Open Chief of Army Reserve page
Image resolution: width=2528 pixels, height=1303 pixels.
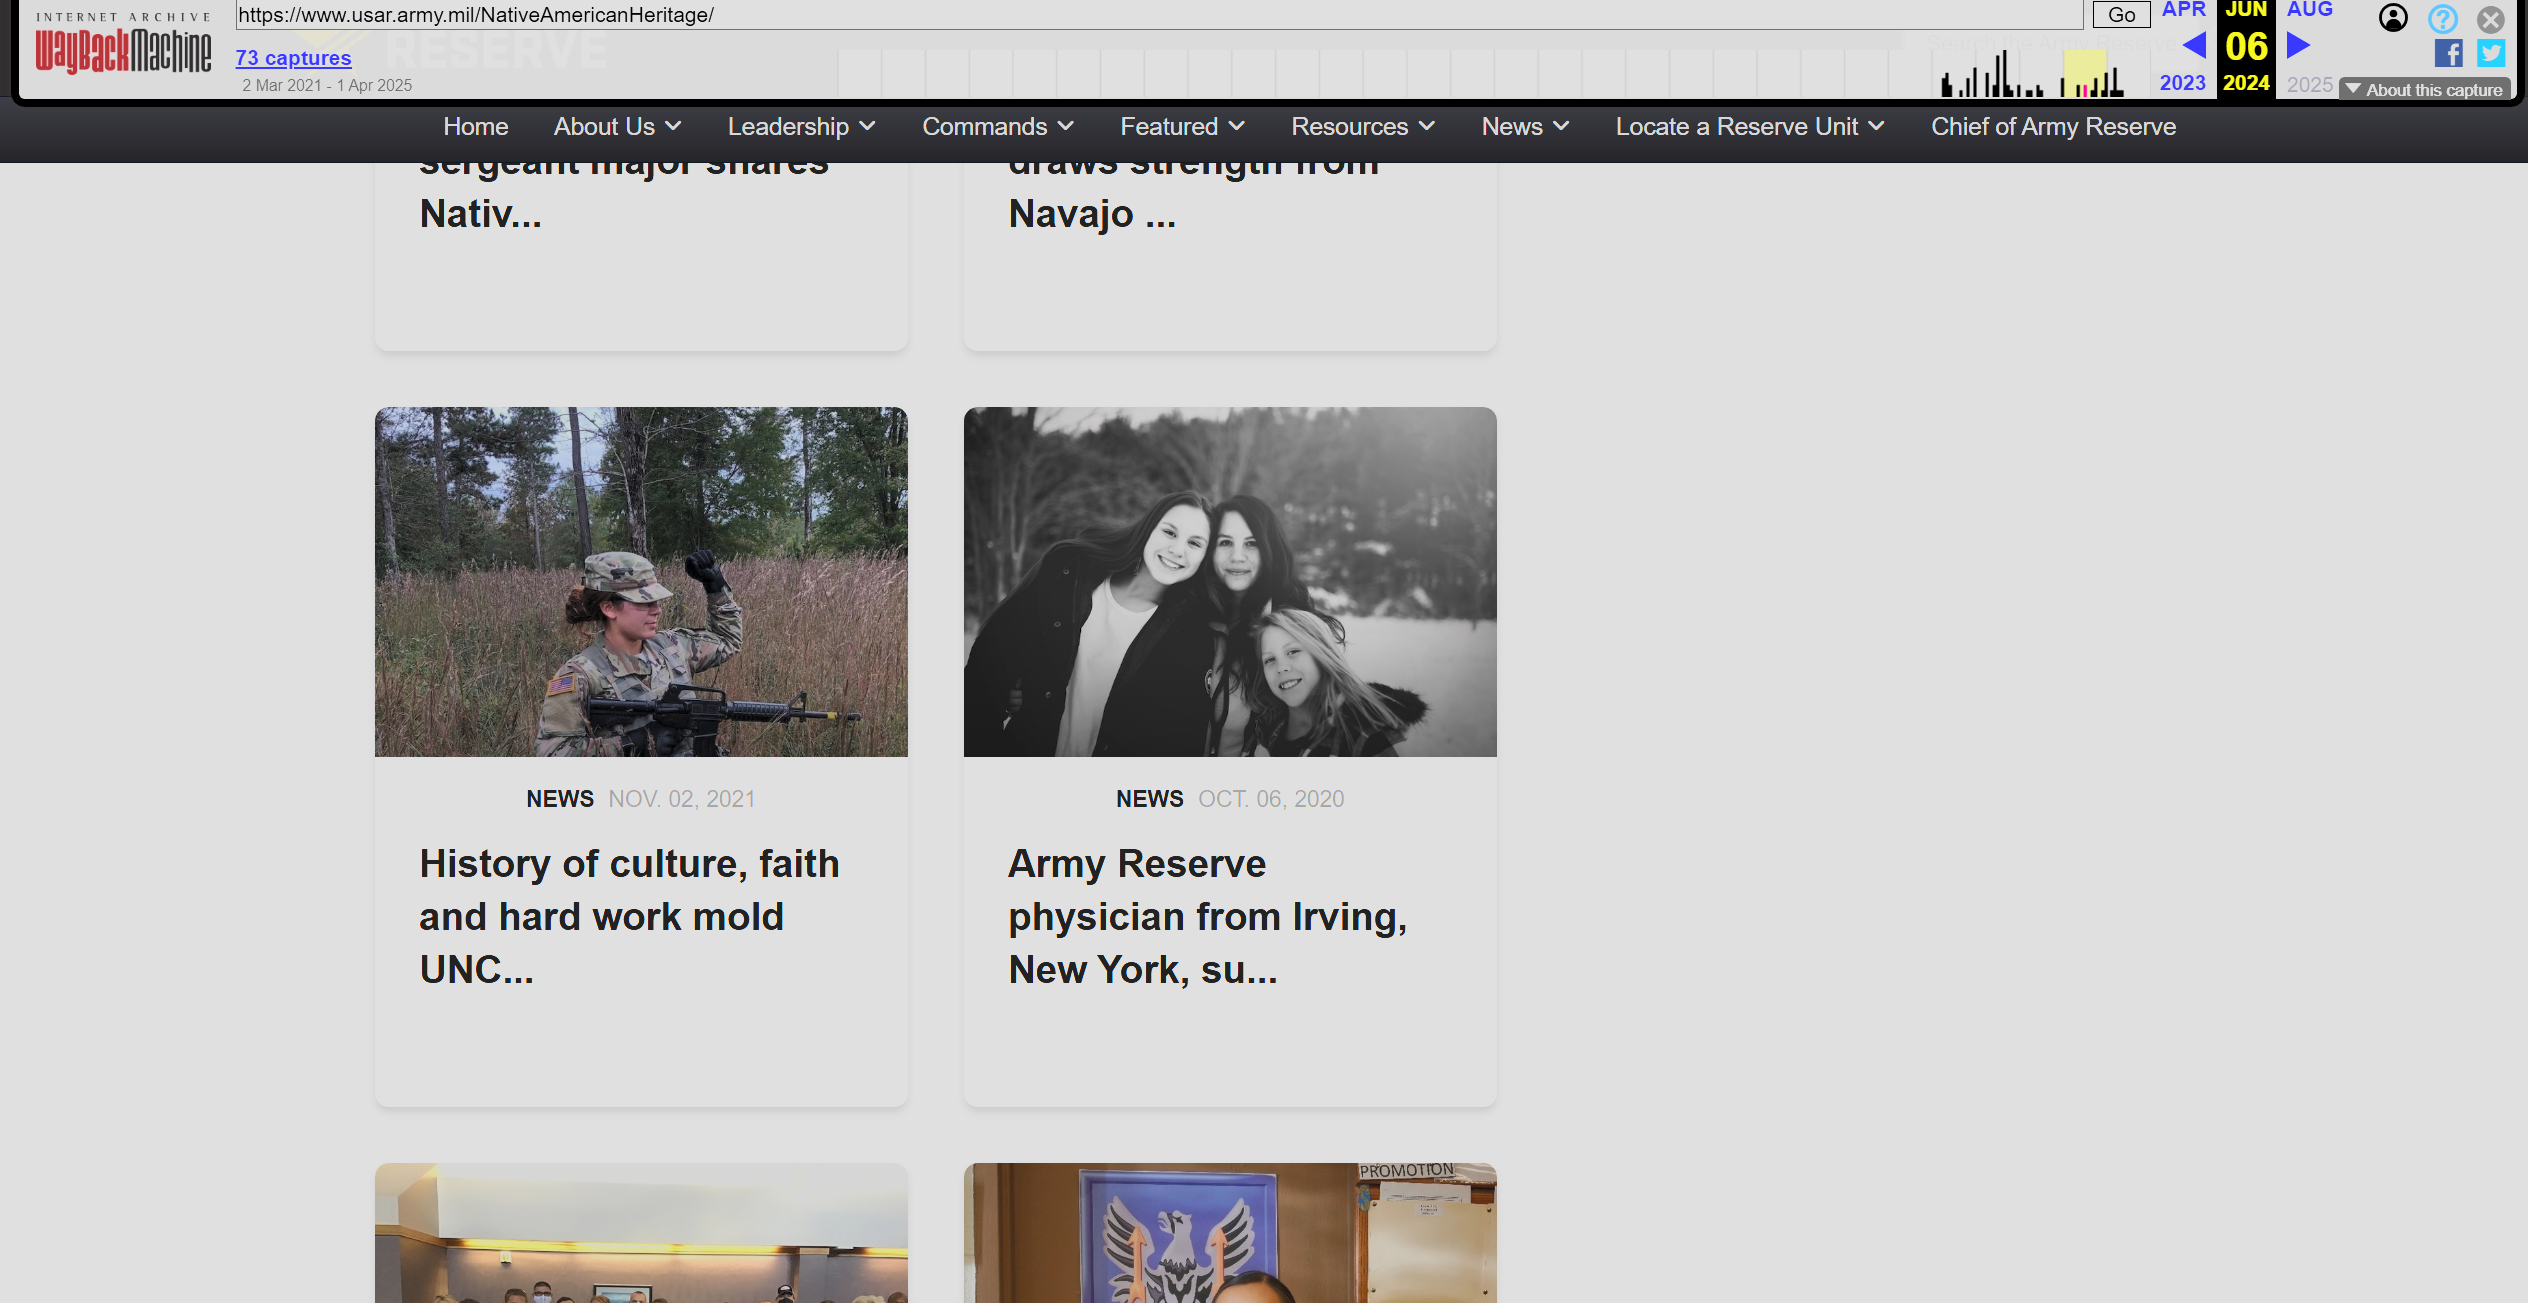pos(2052,127)
